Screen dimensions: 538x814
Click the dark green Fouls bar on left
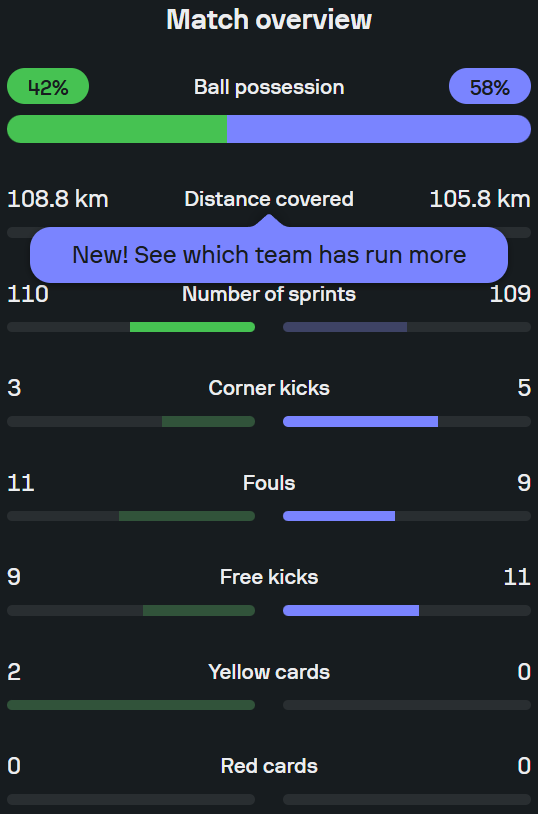click(187, 516)
